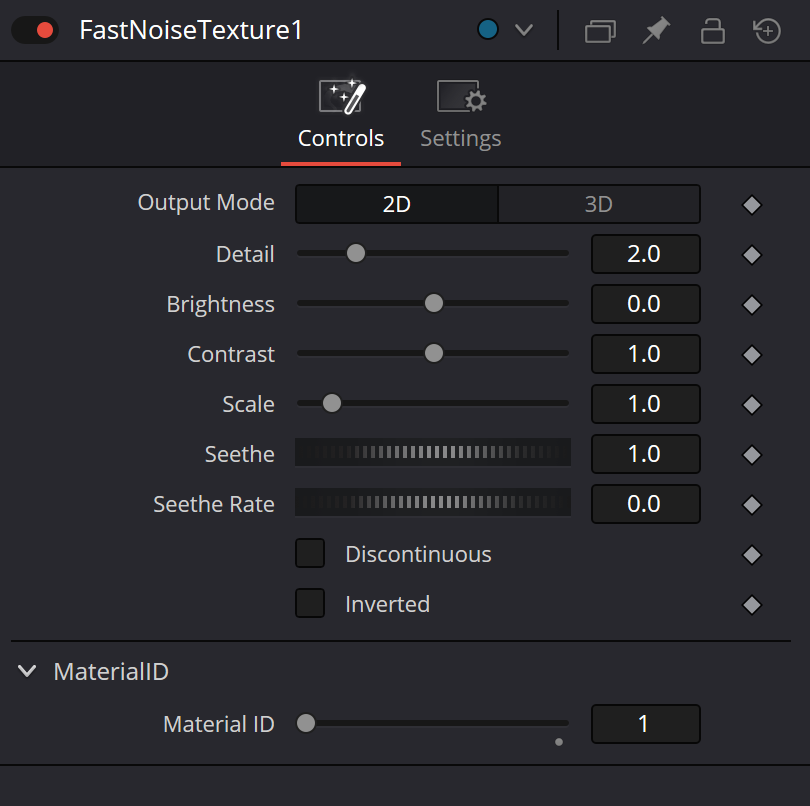
Task: Enable the Discontinuous checkbox
Action: pyautogui.click(x=310, y=553)
